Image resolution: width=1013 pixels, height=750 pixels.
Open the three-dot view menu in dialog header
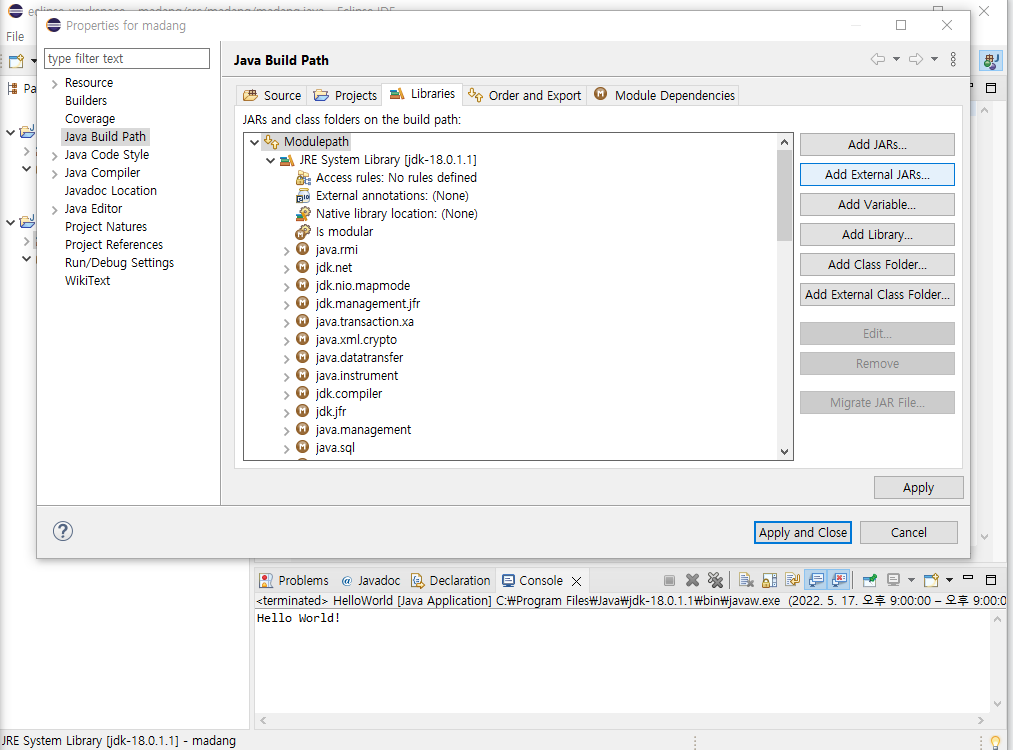pyautogui.click(x=953, y=59)
